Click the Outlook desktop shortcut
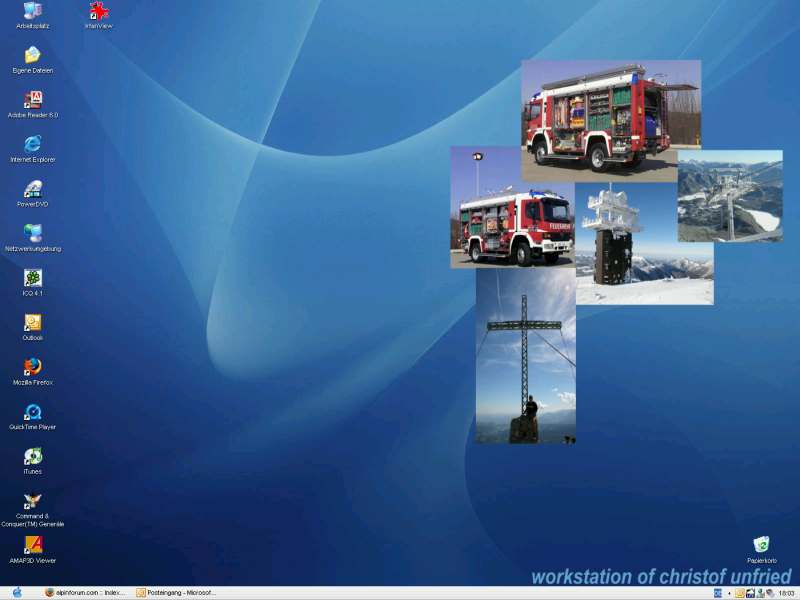Screen dimensions: 800x600 pos(33,322)
